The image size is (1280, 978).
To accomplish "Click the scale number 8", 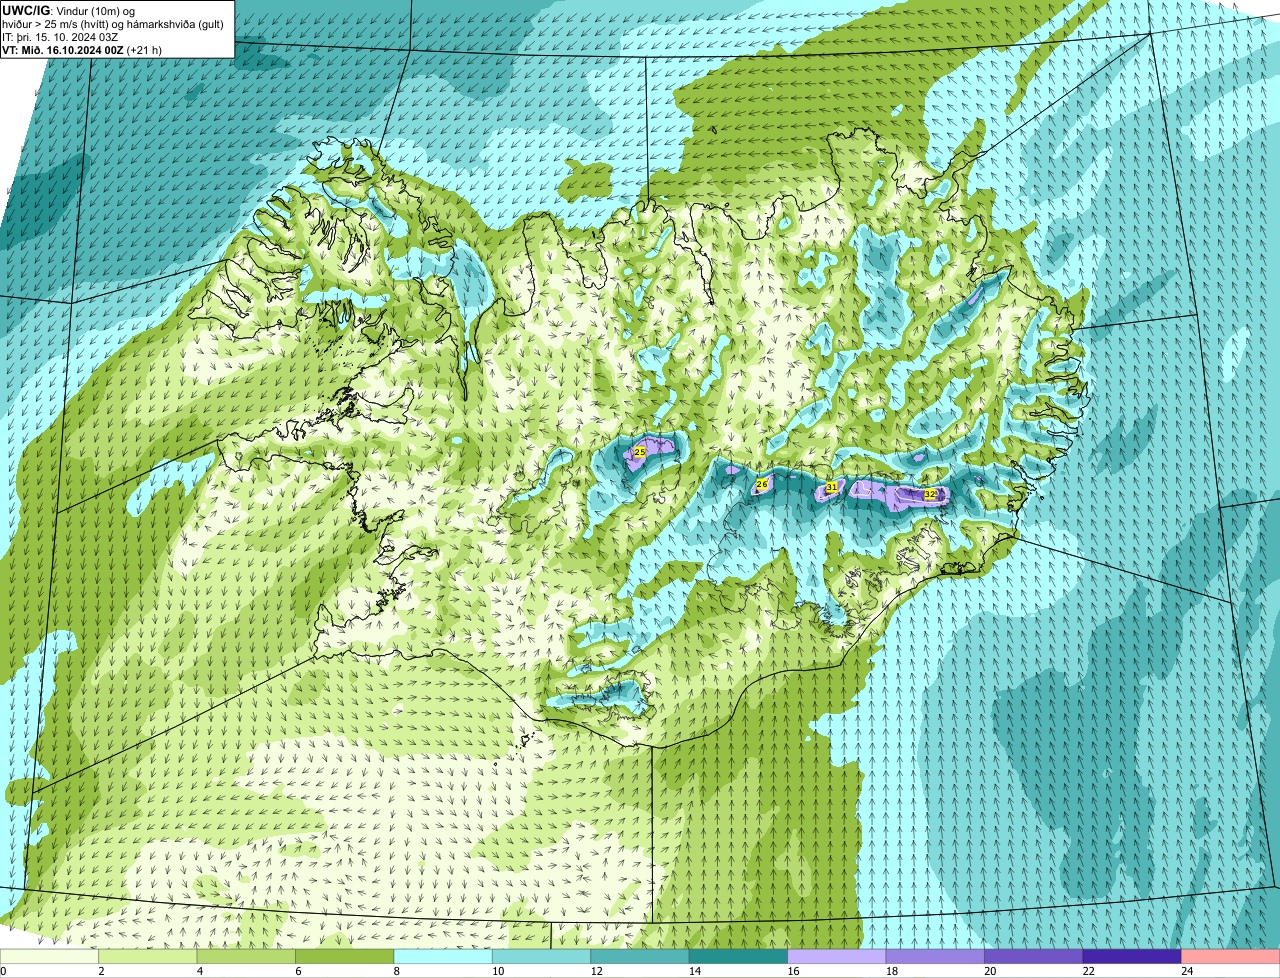I will pyautogui.click(x=395, y=971).
